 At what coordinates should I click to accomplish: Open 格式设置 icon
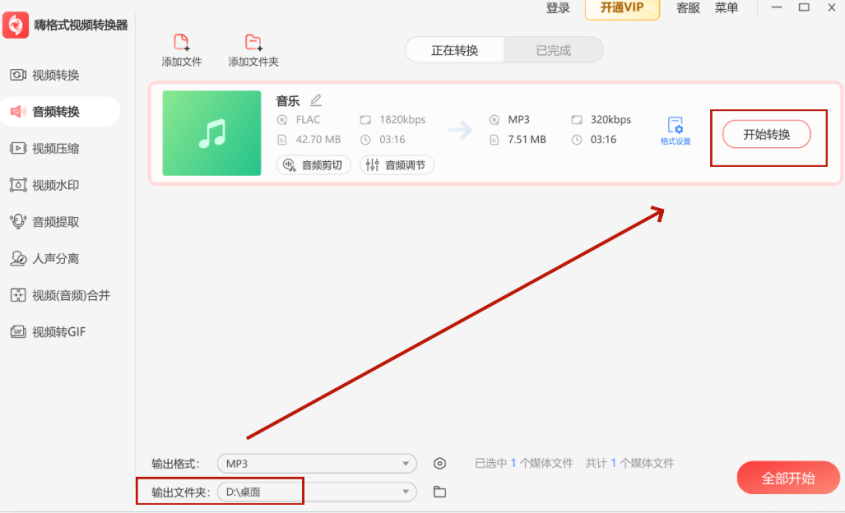coord(675,130)
